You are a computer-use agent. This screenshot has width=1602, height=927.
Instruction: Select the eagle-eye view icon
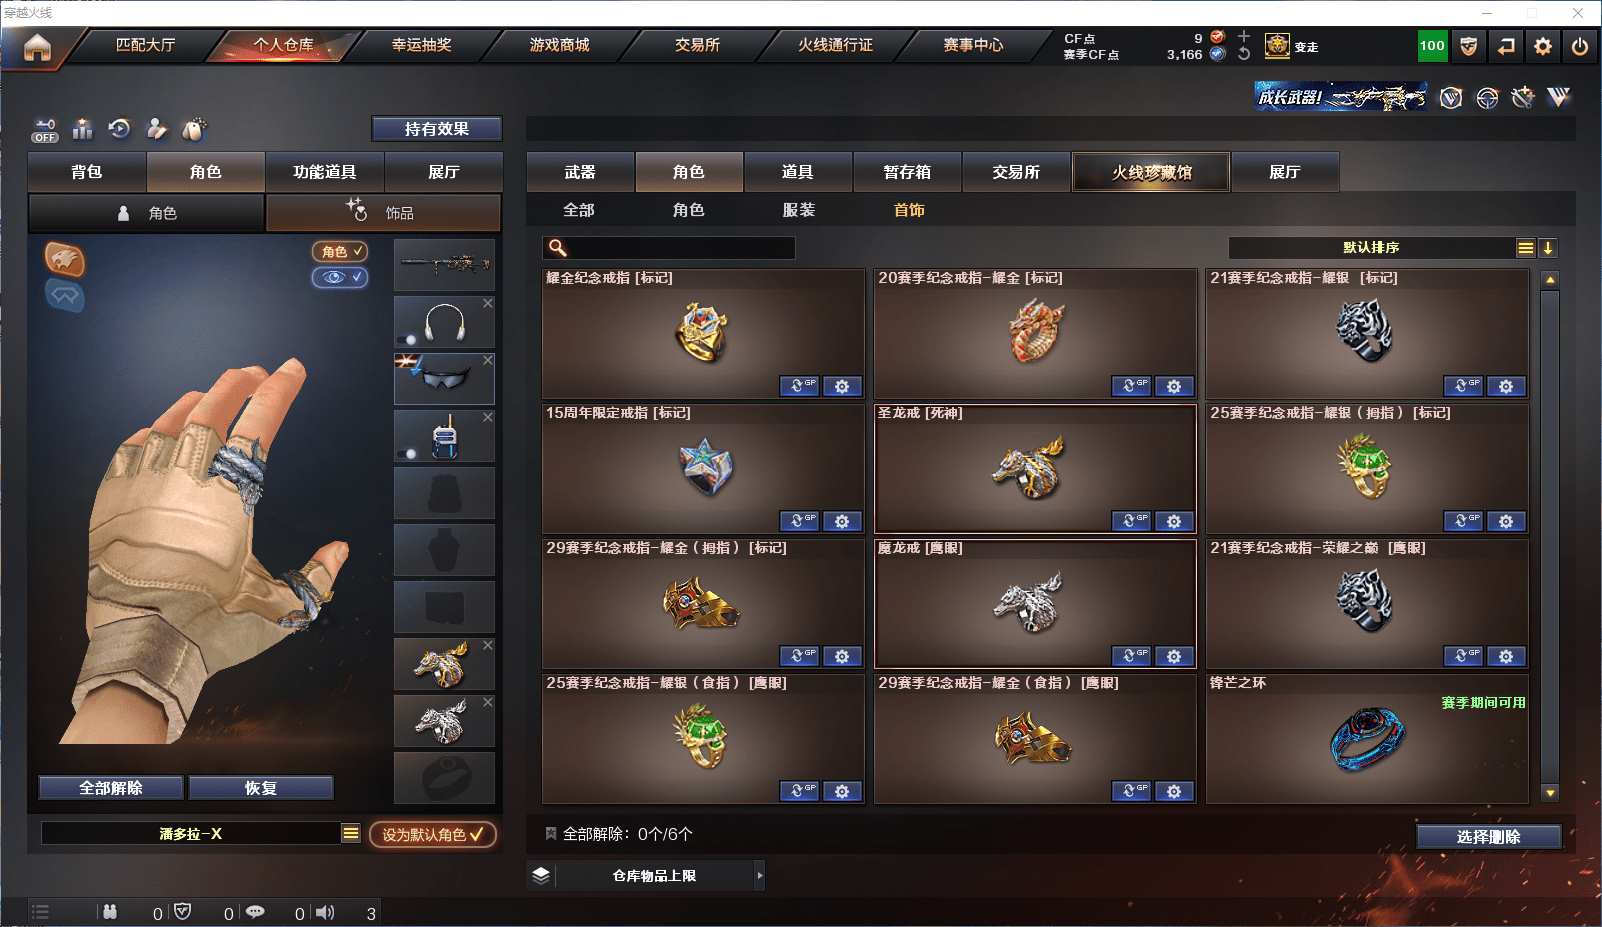65,259
